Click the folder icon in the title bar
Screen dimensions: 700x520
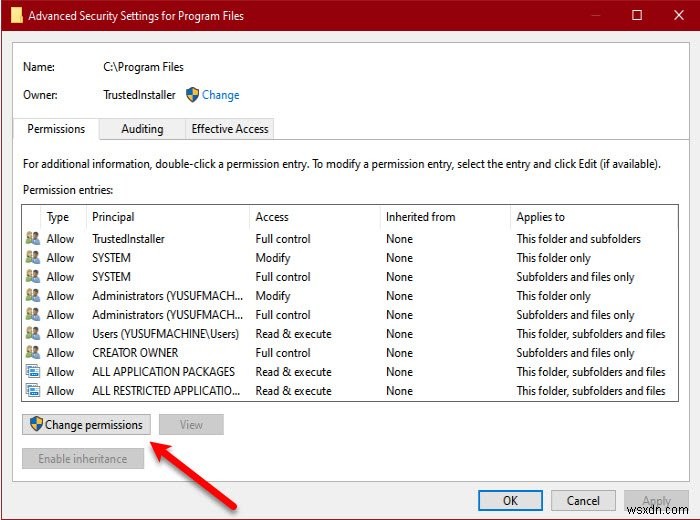pyautogui.click(x=16, y=15)
